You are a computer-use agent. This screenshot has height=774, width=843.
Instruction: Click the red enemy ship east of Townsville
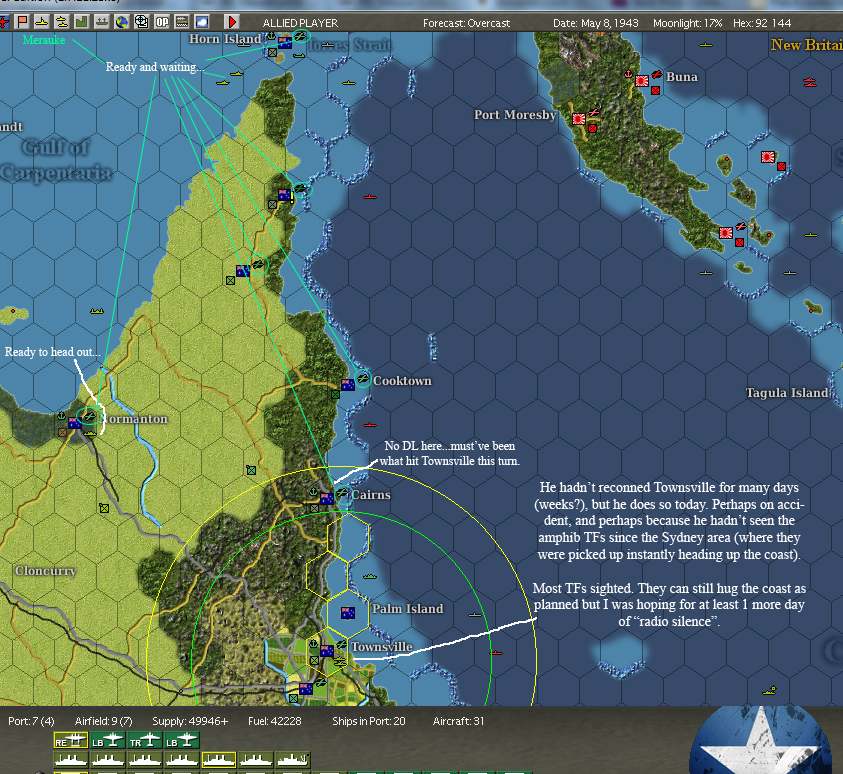(496, 653)
